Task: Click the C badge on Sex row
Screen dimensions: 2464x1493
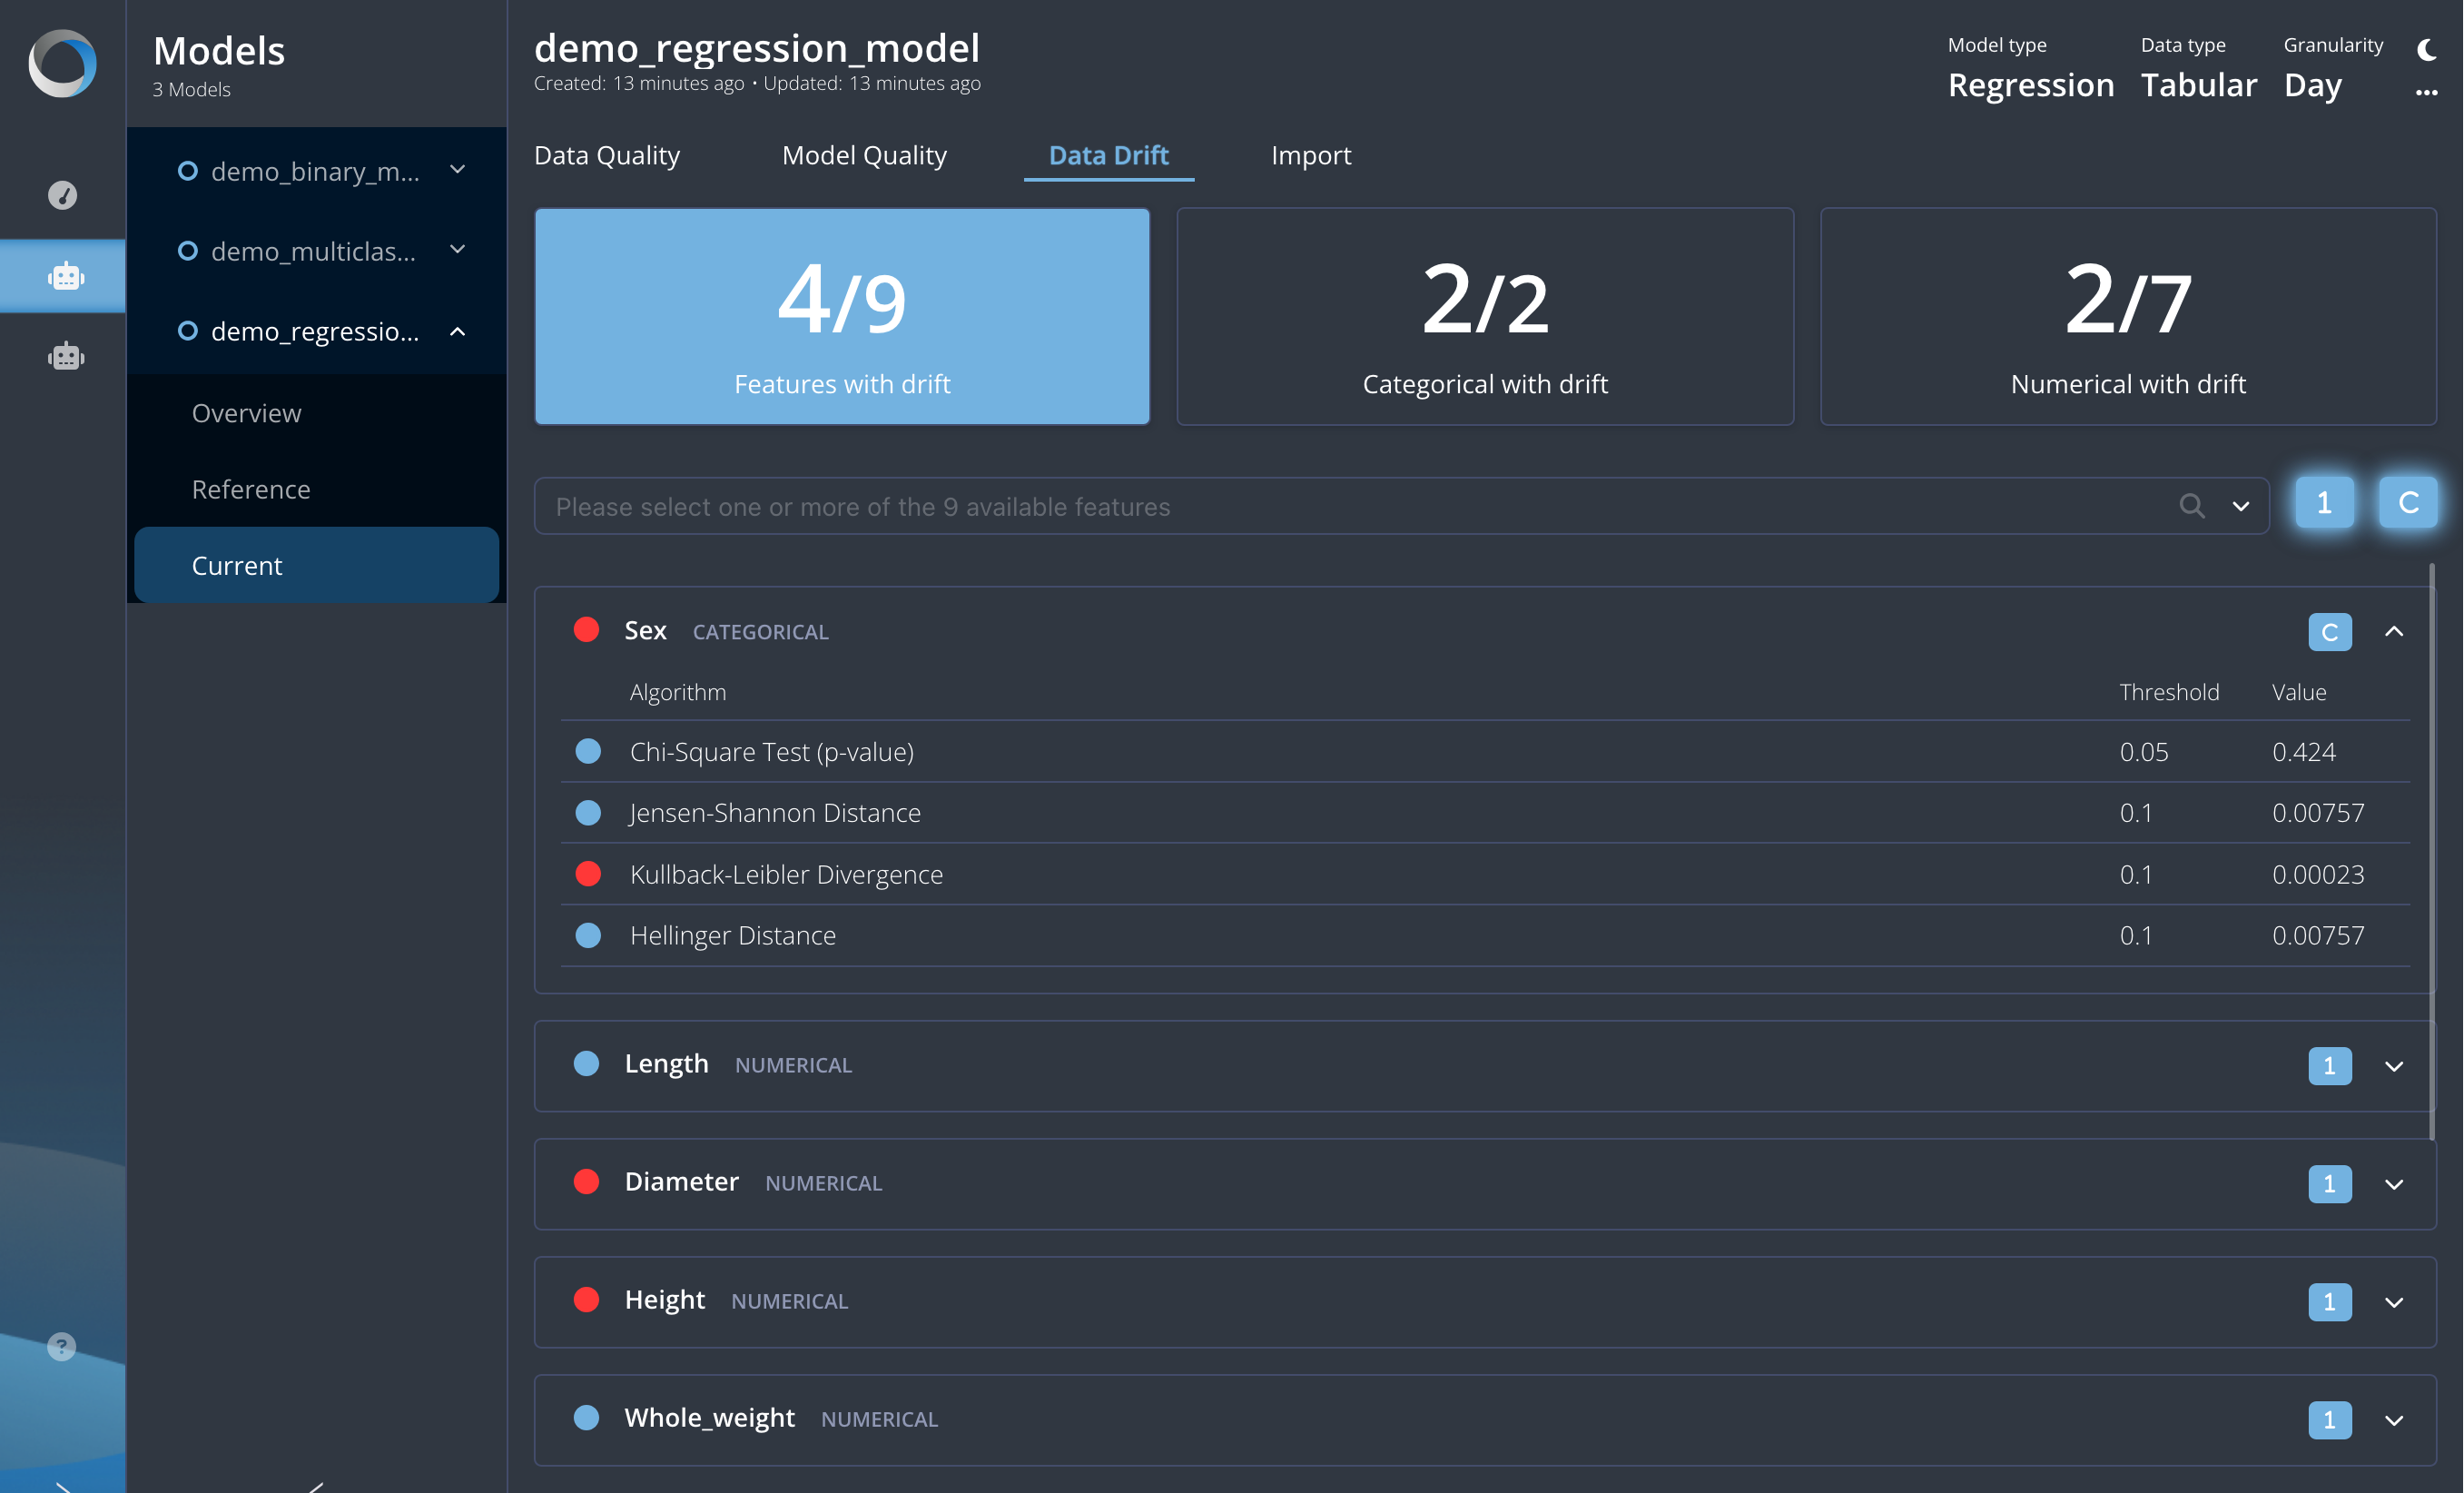Action: [x=2329, y=632]
